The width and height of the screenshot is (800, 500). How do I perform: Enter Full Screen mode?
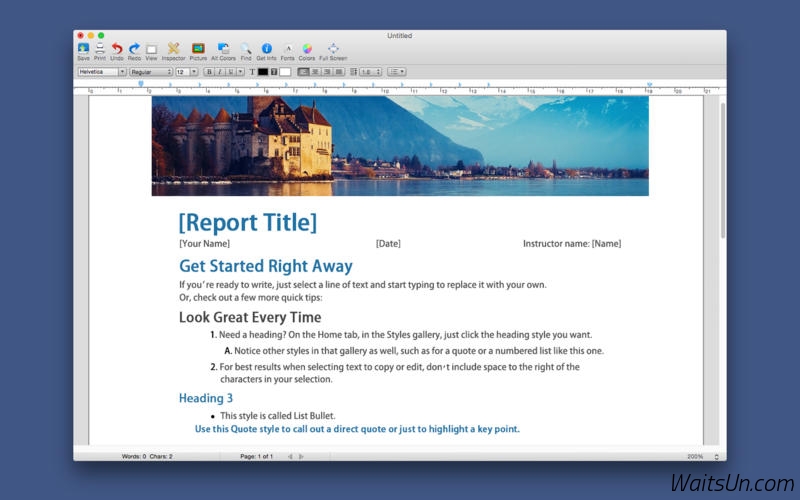coord(333,49)
